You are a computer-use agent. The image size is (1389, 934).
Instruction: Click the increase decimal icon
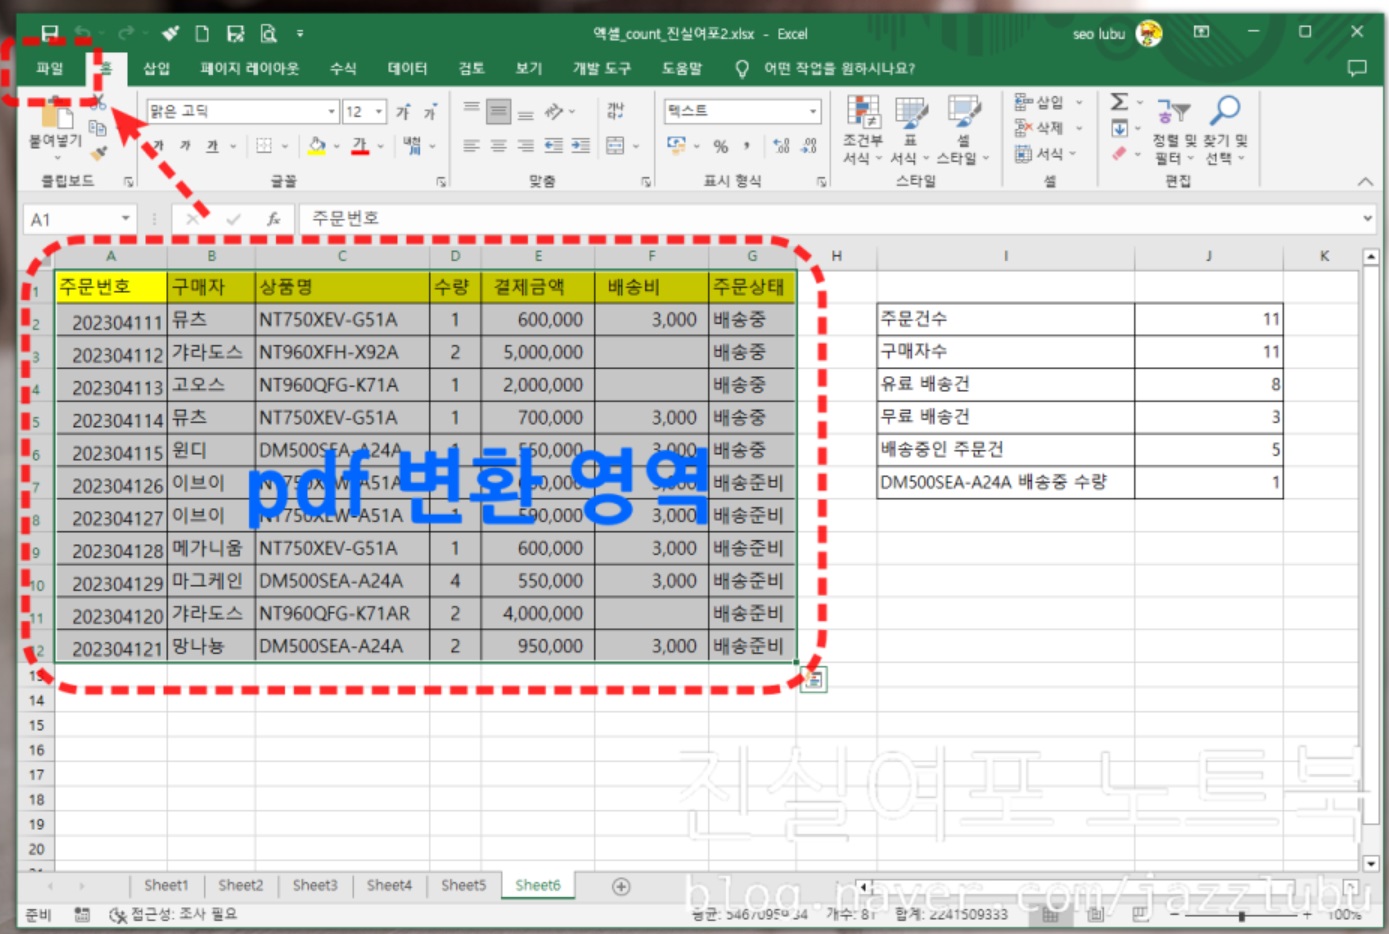781,146
